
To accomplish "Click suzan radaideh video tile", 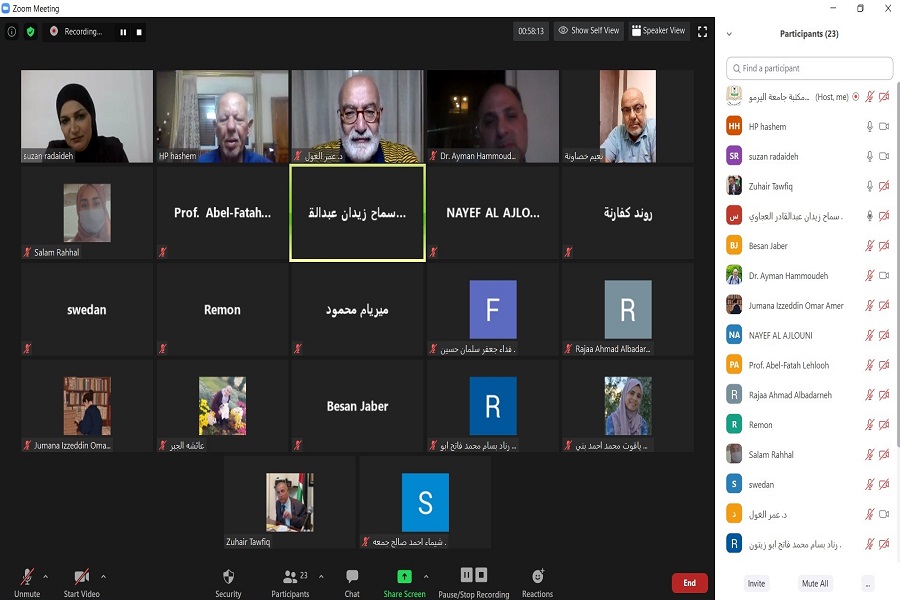I will click(x=87, y=116).
